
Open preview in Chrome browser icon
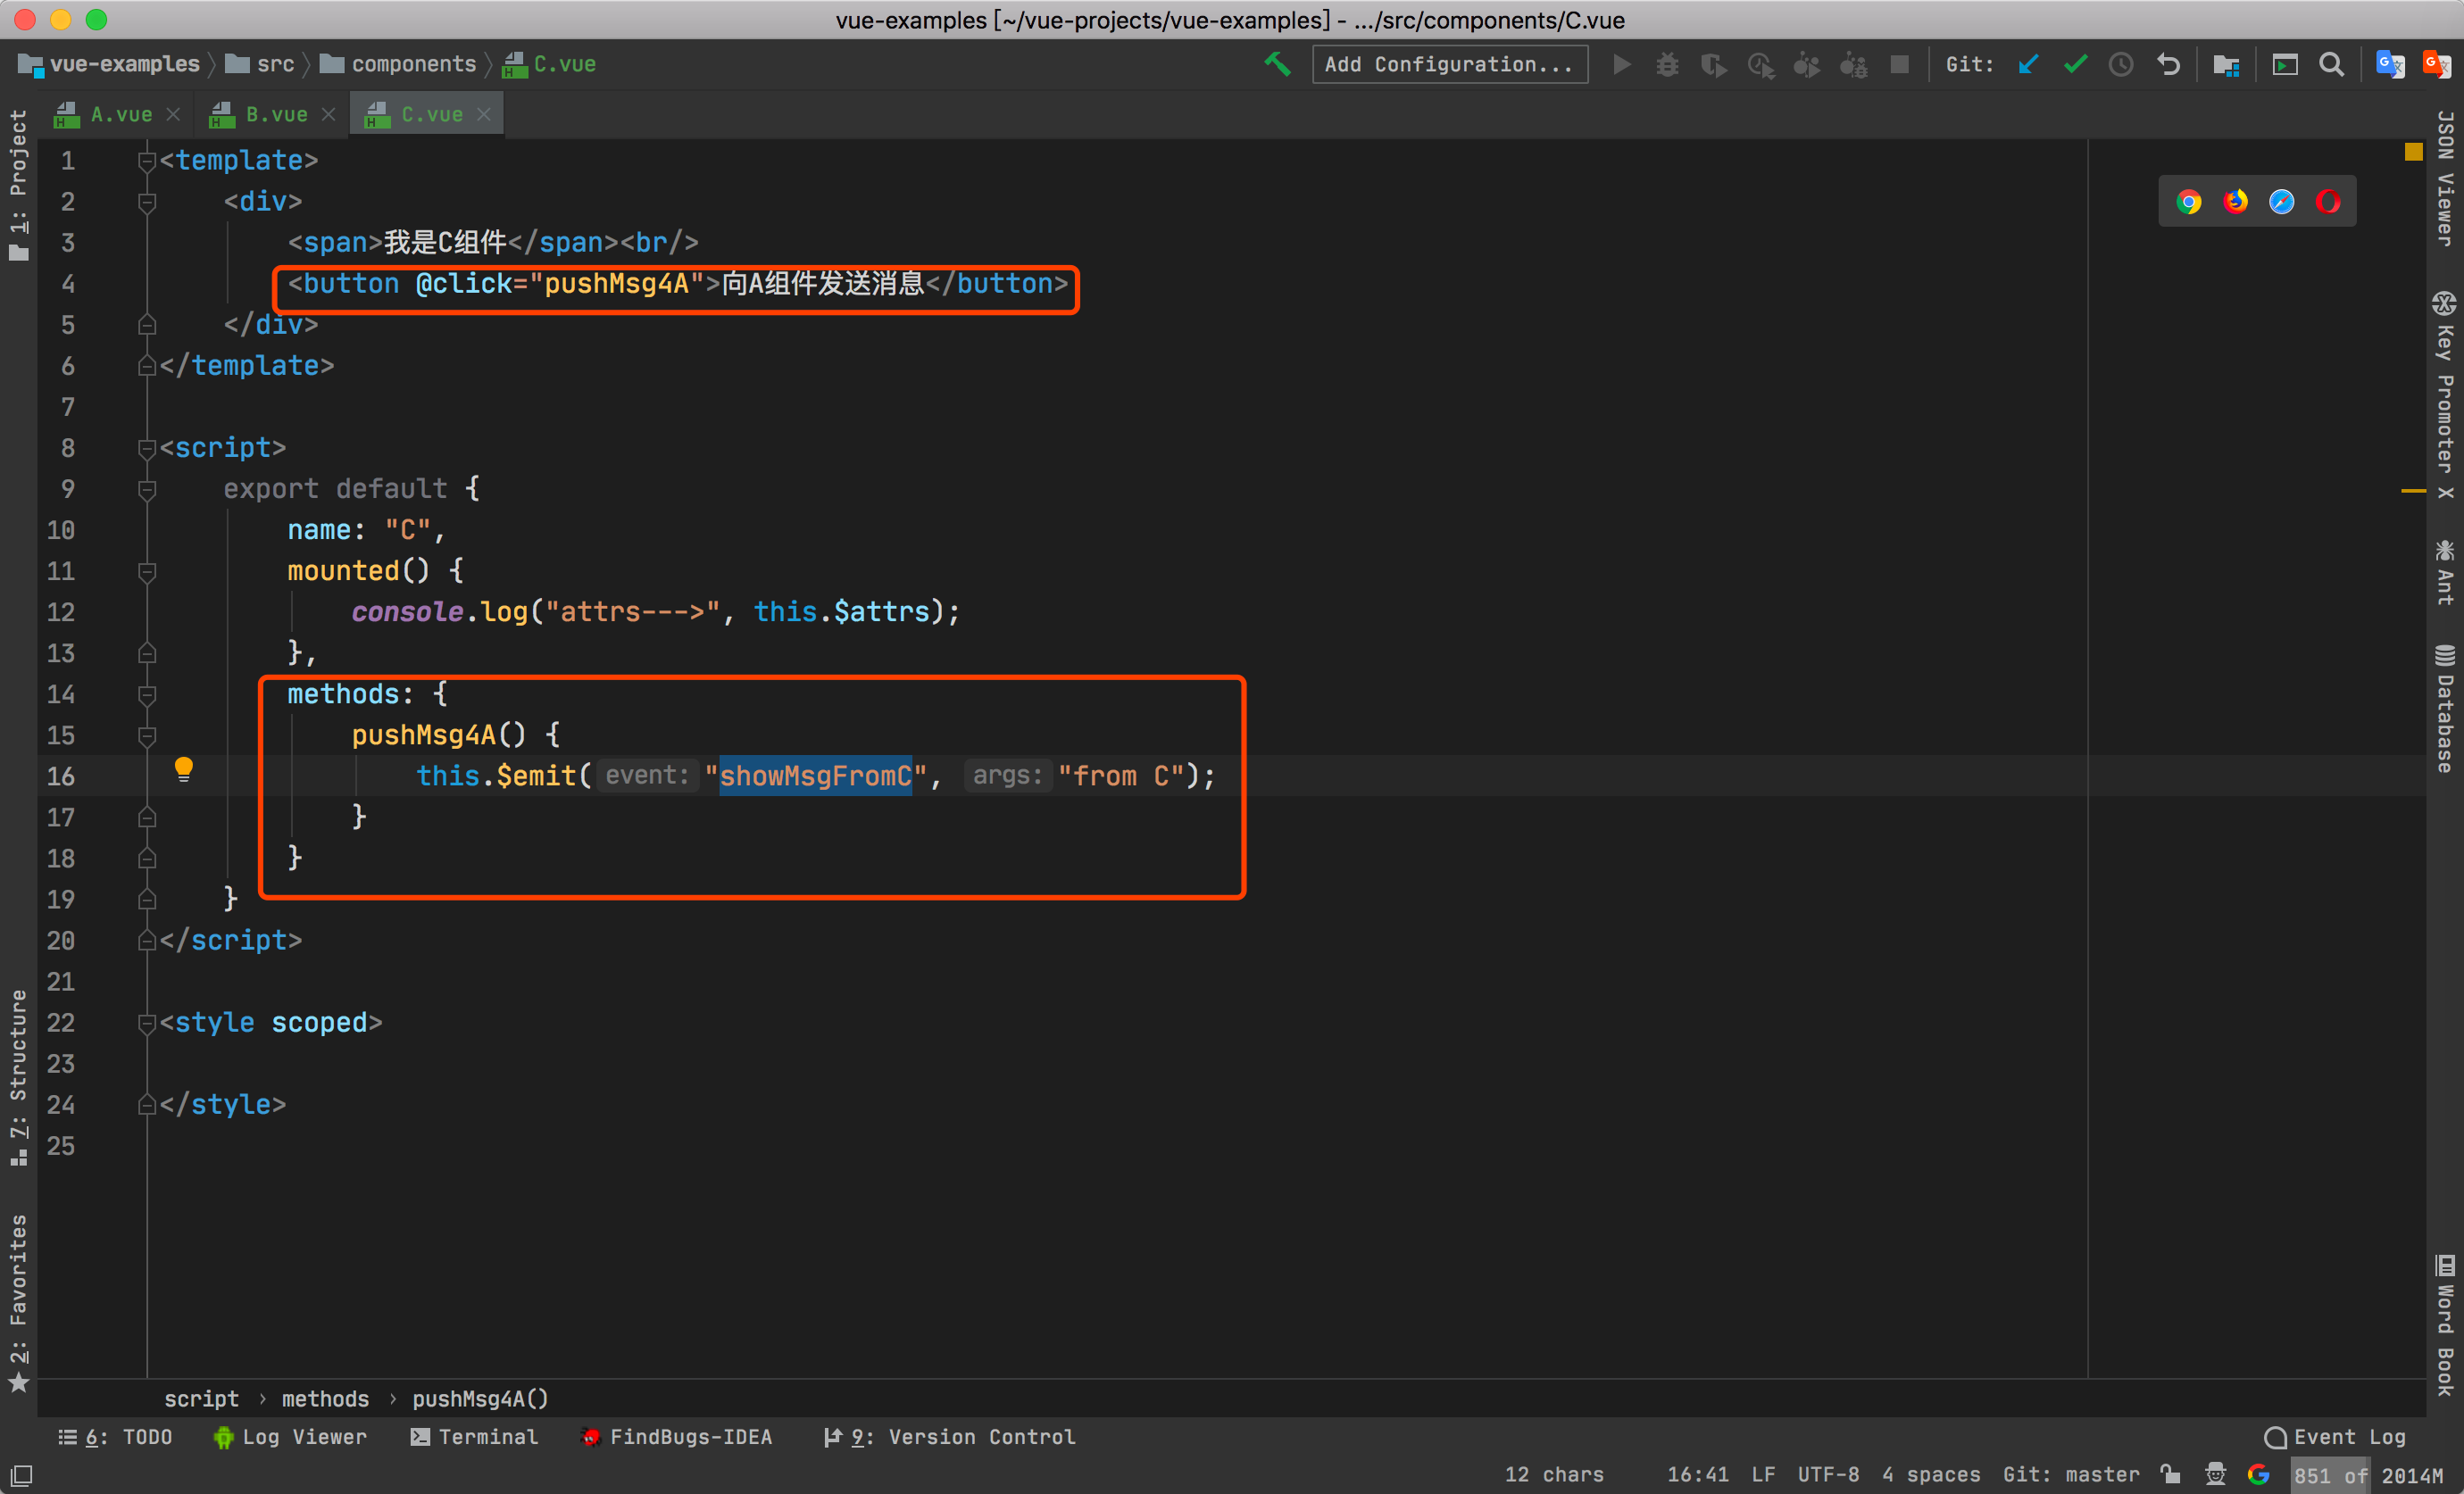pyautogui.click(x=2188, y=202)
